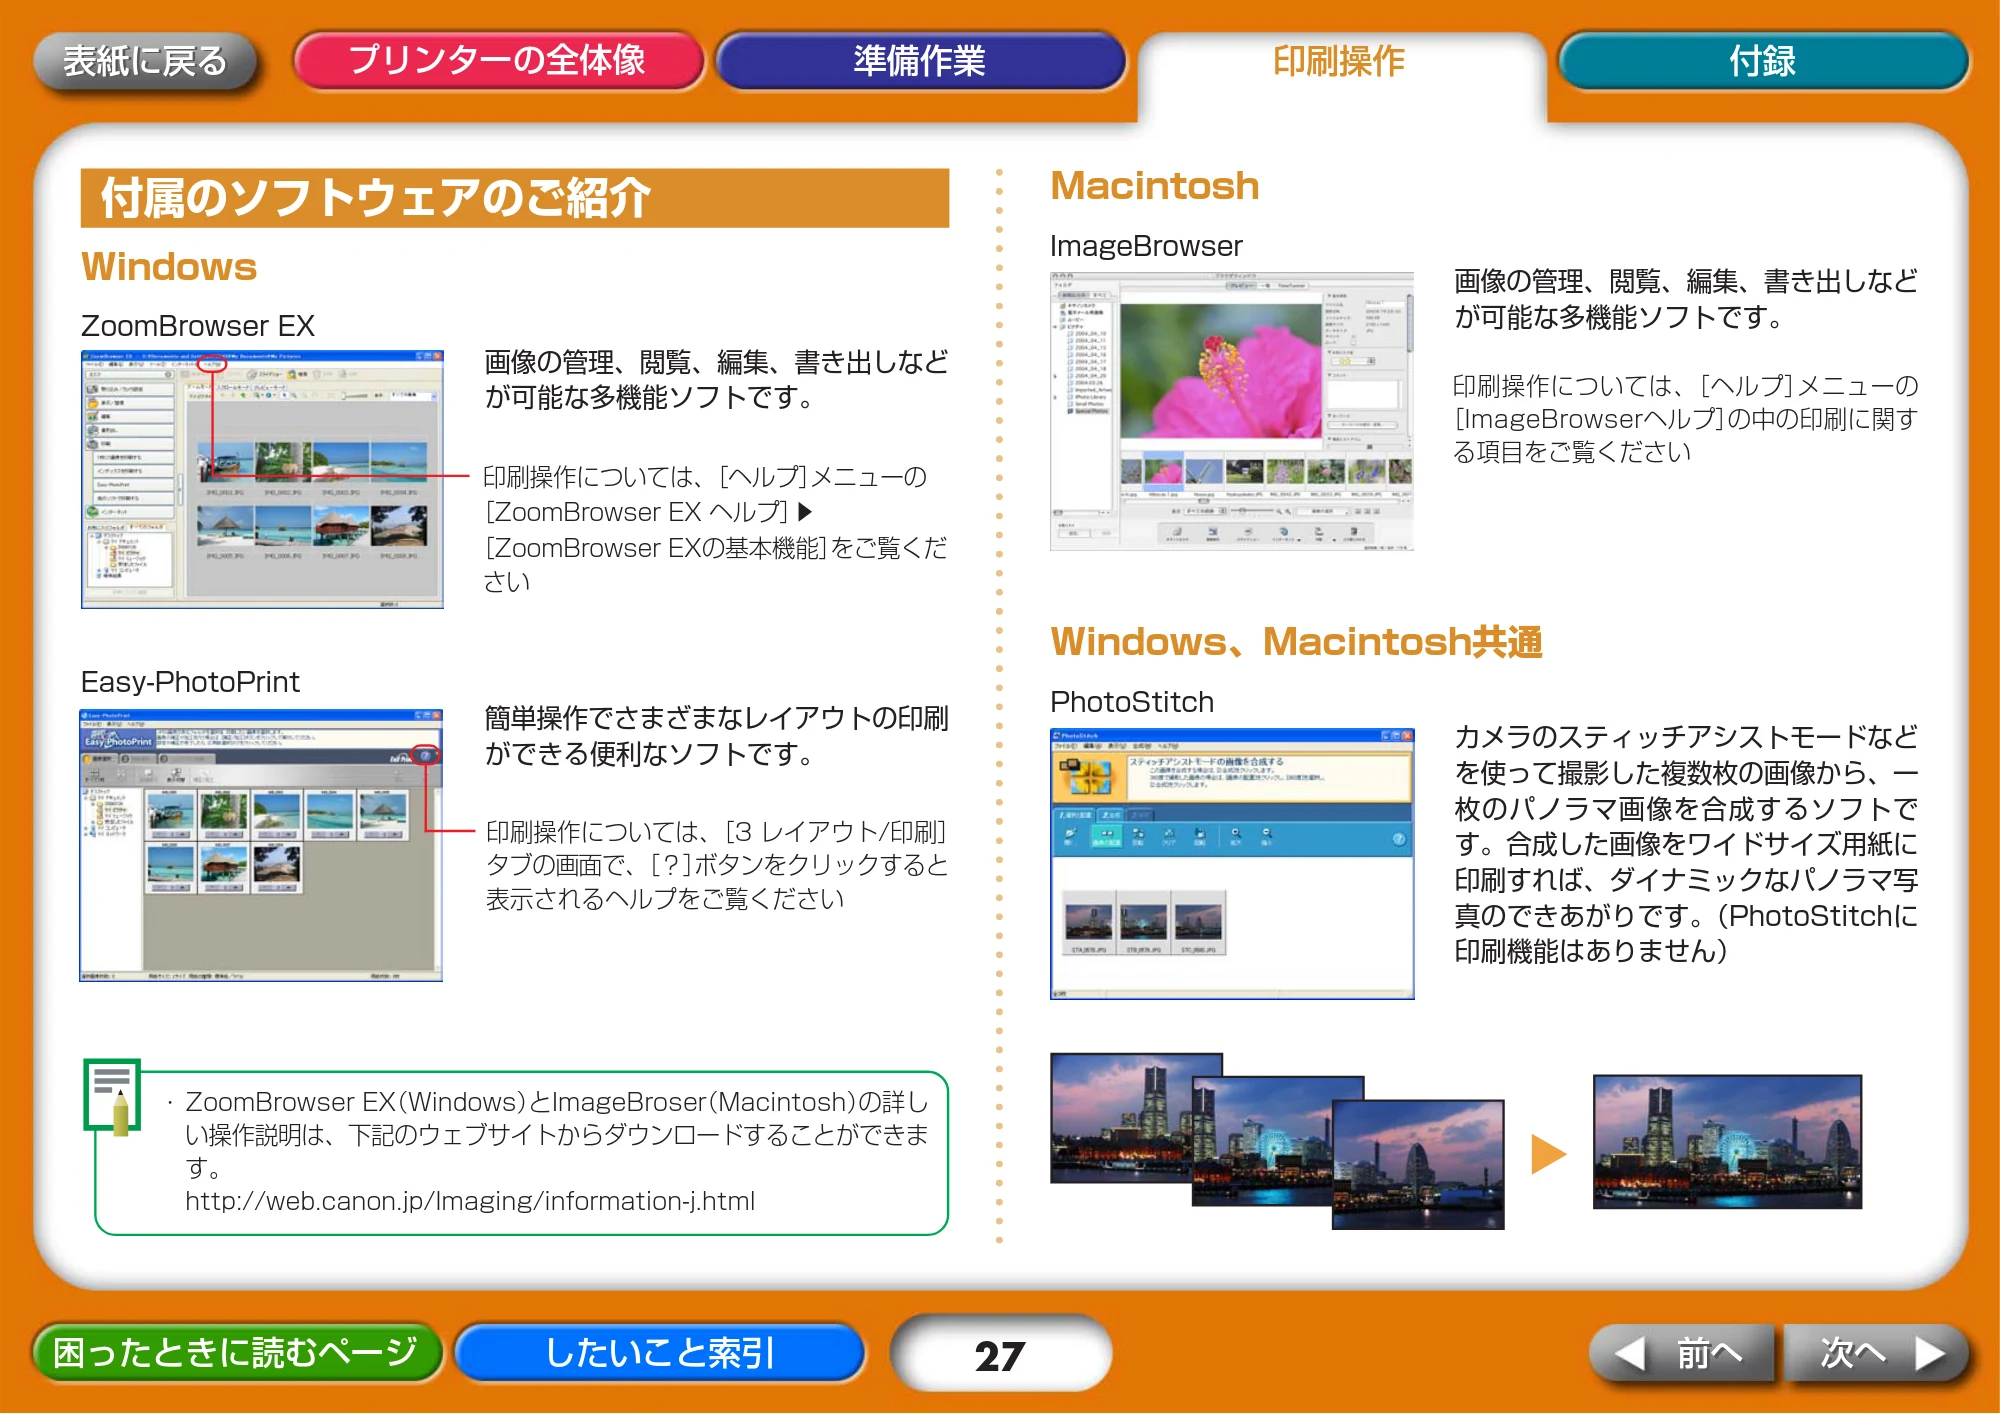Click the help question button in Easy-PhotoPrint
Viewport: 2000px width, 1414px height.
424,755
